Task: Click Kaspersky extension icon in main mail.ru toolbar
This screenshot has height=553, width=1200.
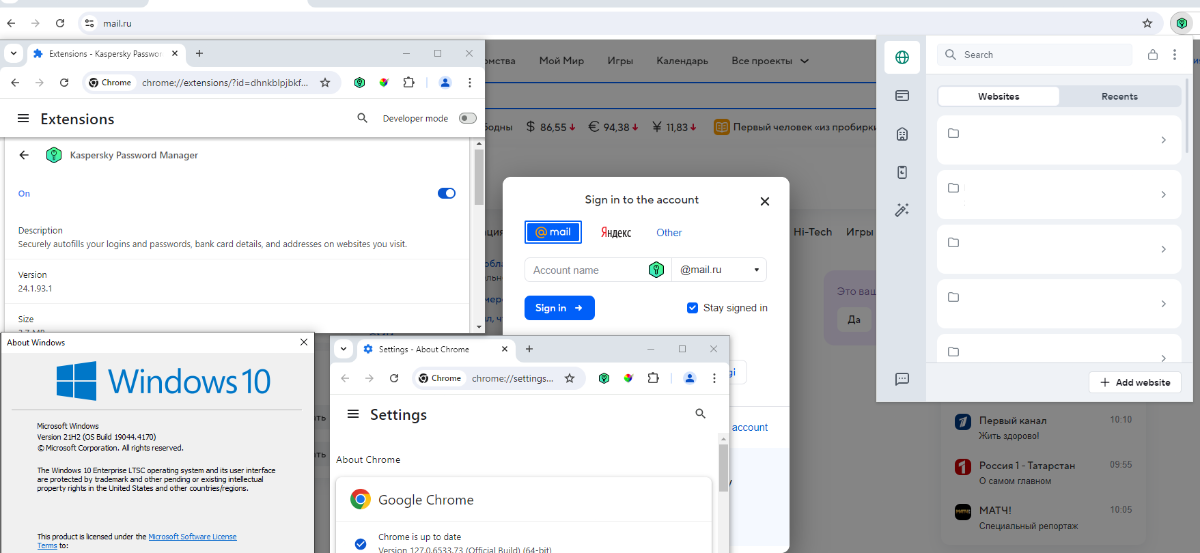Action: coord(1181,22)
